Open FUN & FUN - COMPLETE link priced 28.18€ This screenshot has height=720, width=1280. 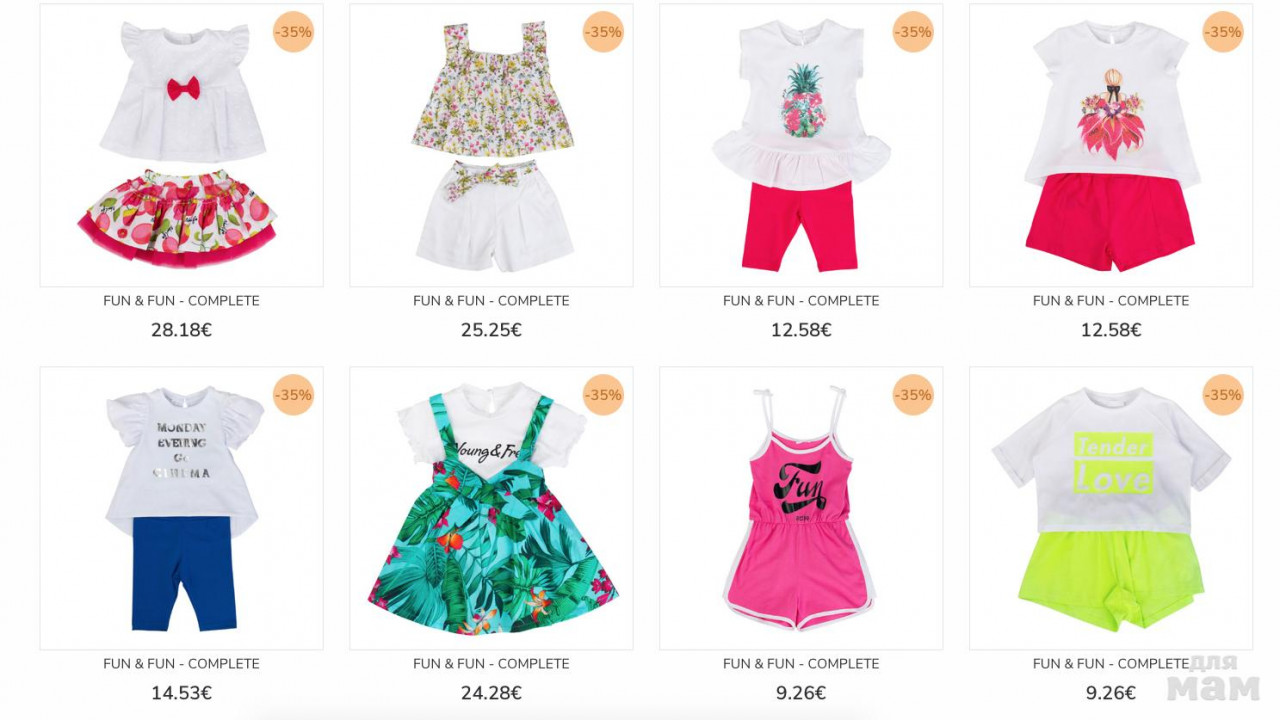point(181,301)
